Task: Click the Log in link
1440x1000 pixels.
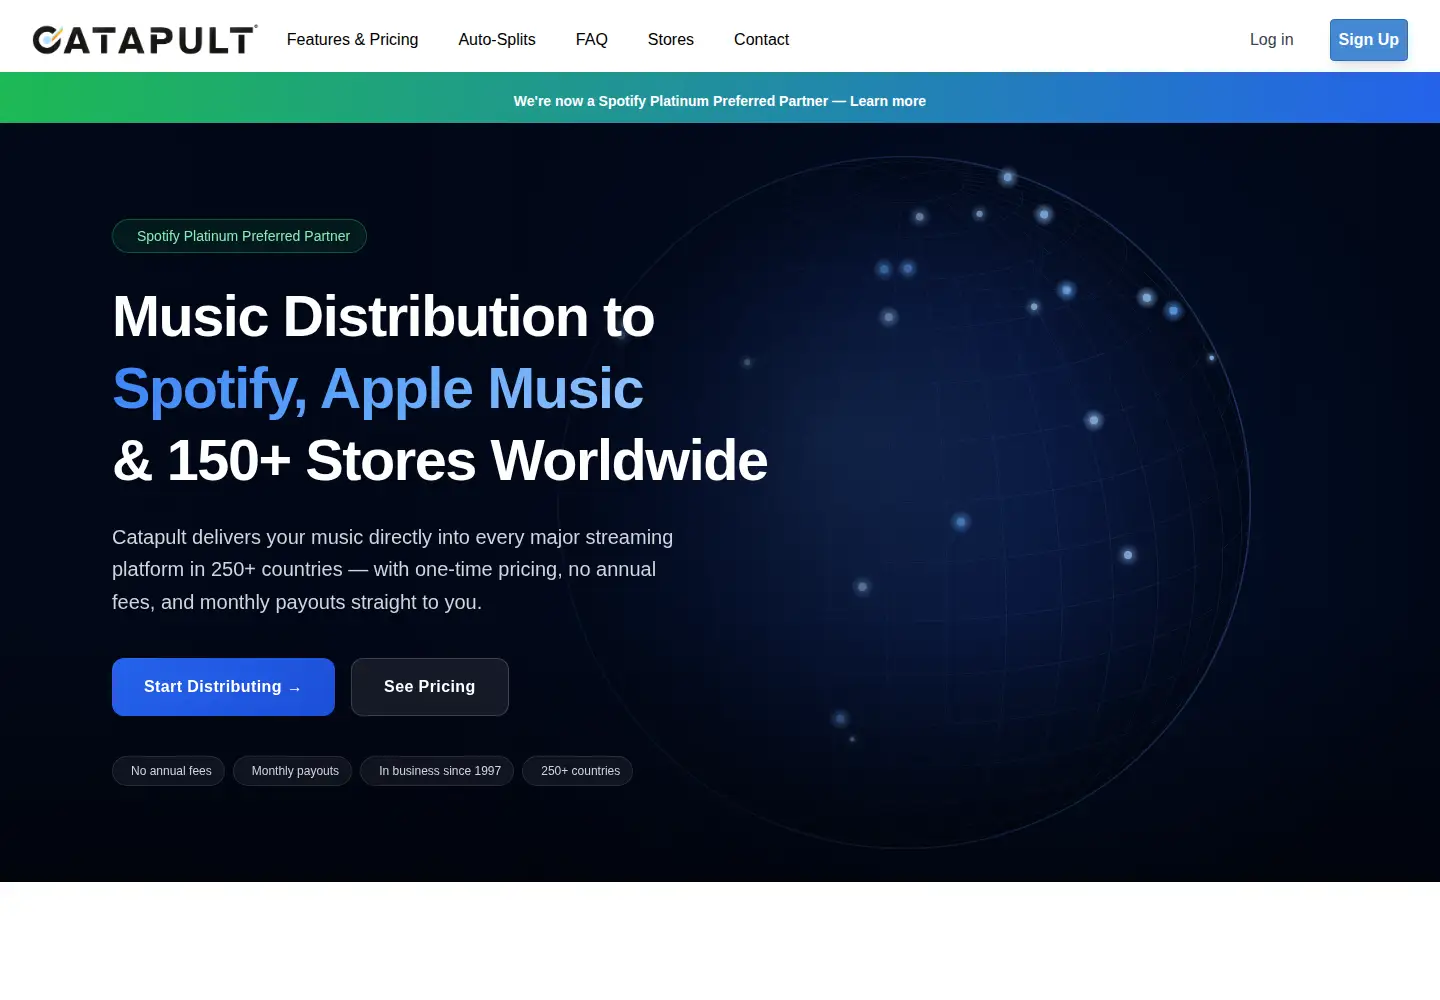Action: (1271, 40)
